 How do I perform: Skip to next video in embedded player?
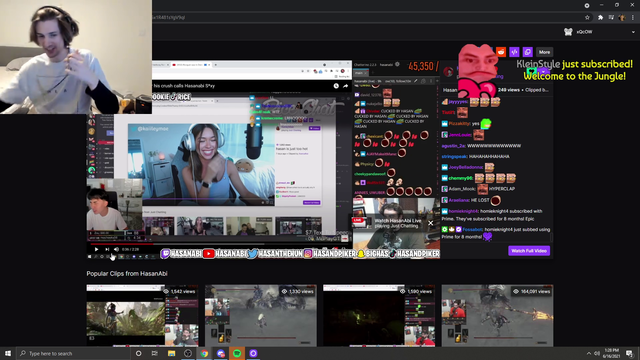[107, 249]
